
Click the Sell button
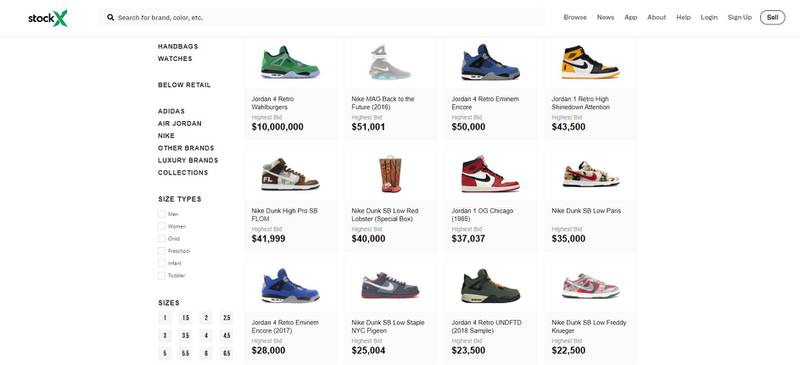(x=772, y=17)
